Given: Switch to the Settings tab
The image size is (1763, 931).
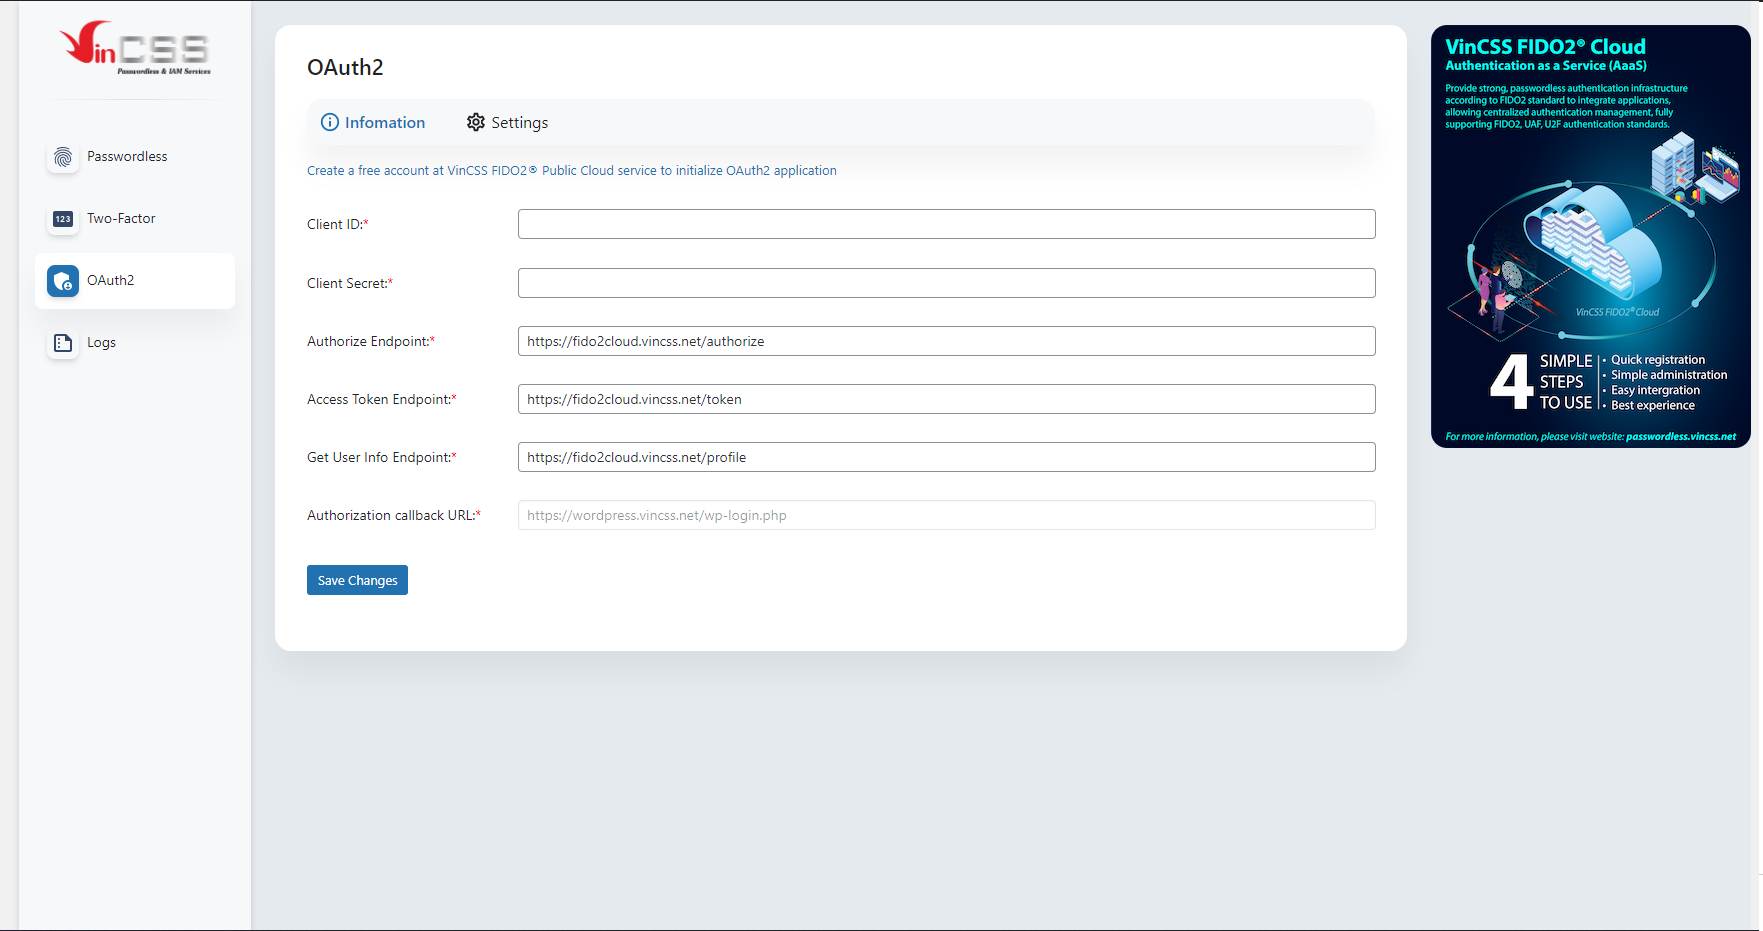Looking at the screenshot, I should (519, 122).
